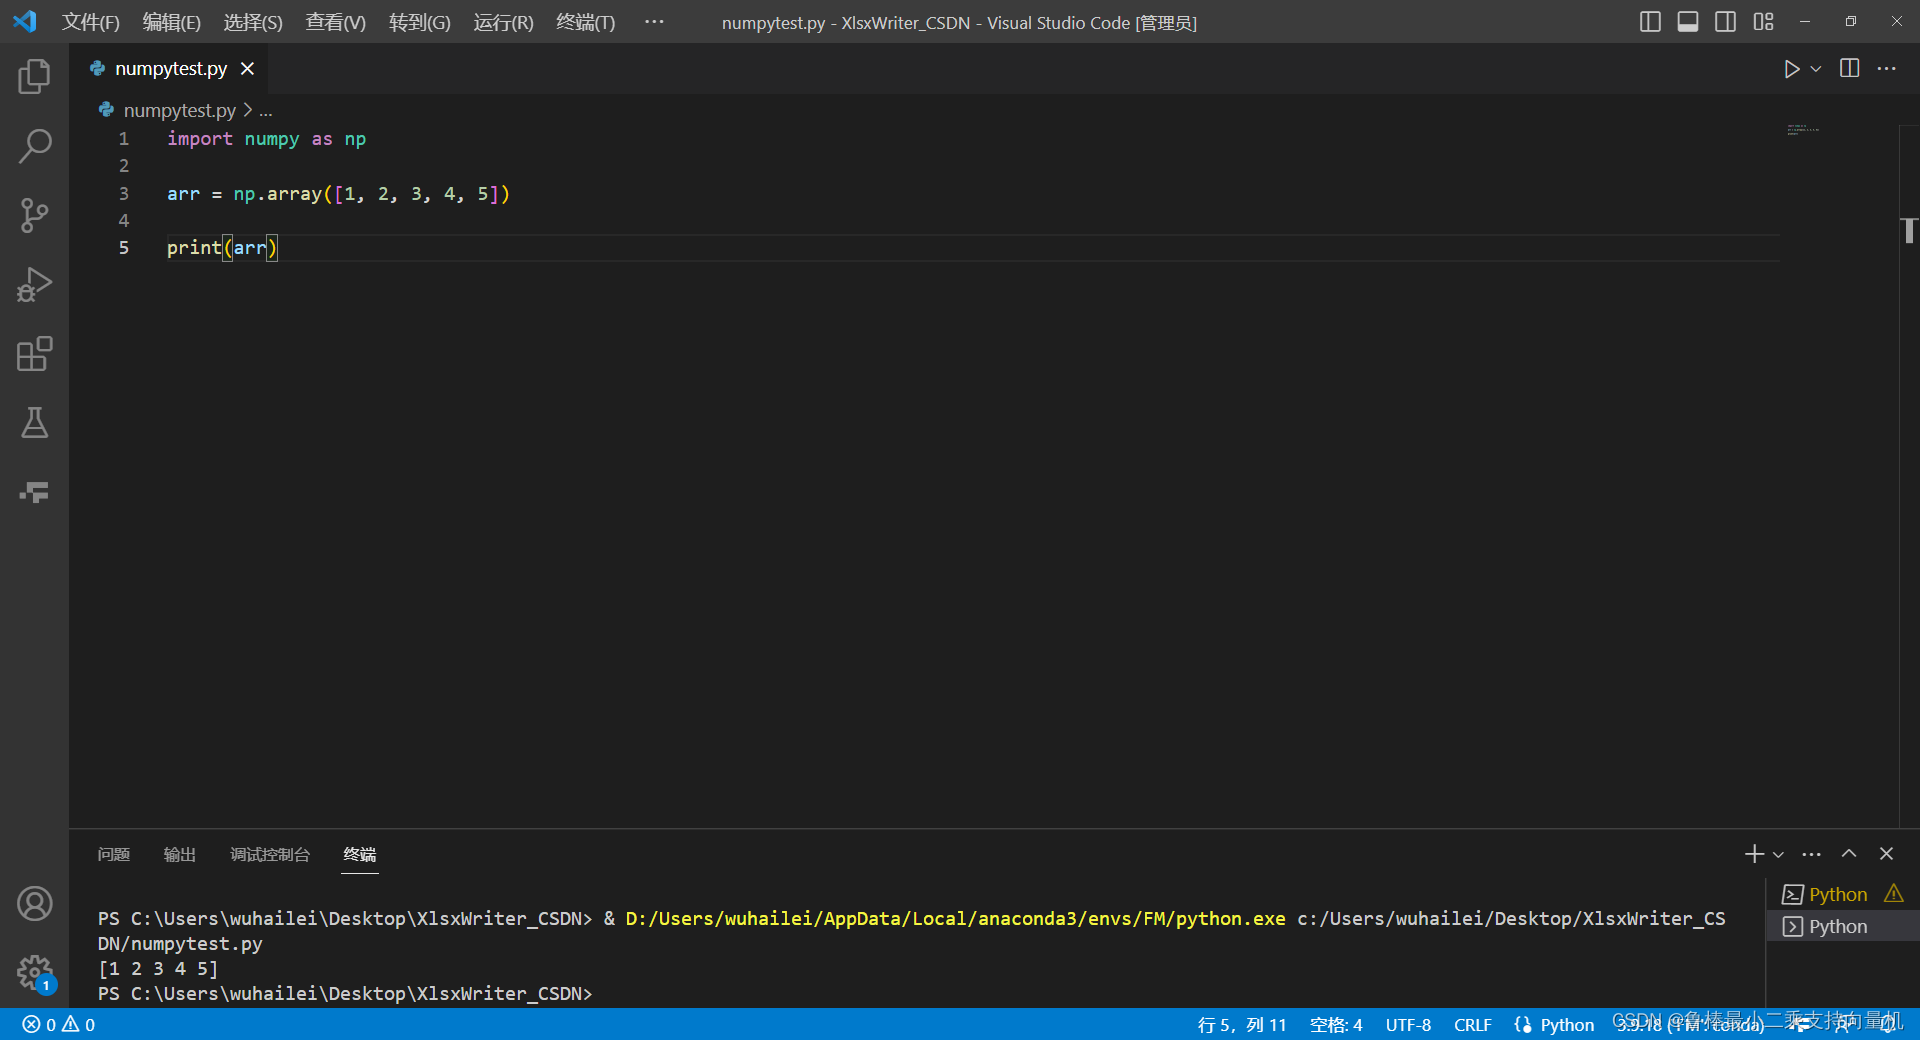Select the 终端 panel tab
The image size is (1920, 1040).
[360, 855]
